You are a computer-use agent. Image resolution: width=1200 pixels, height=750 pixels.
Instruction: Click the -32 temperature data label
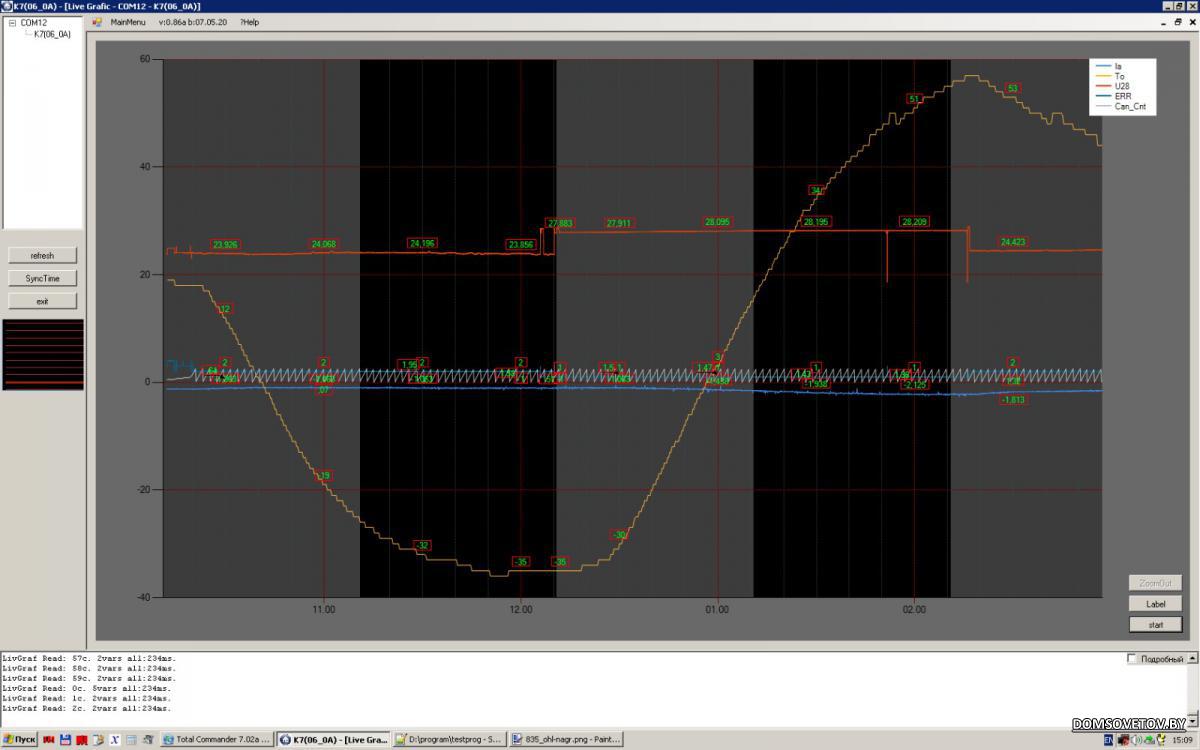(423, 545)
